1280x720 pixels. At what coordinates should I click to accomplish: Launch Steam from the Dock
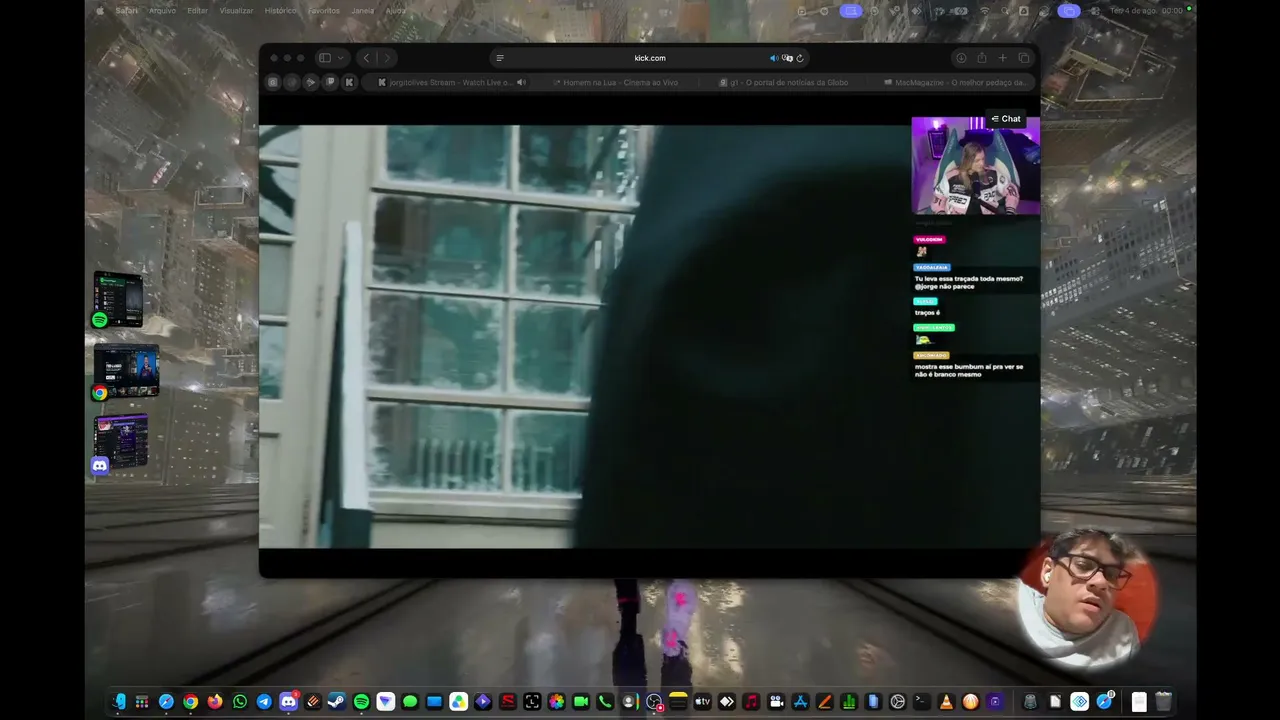pos(337,702)
